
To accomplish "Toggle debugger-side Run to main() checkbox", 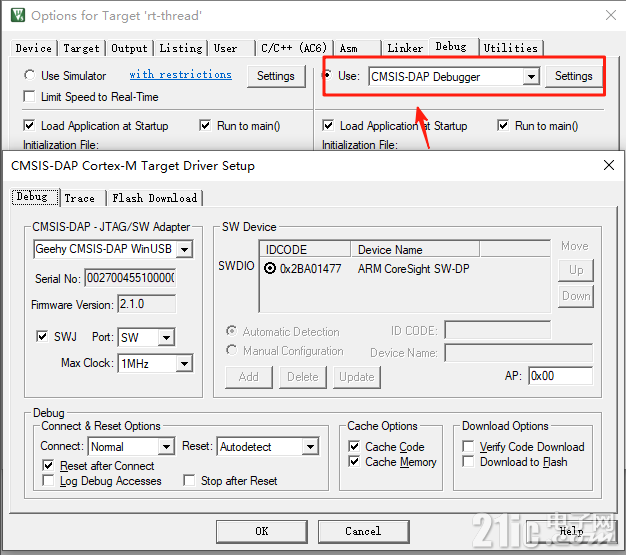I will [503, 126].
